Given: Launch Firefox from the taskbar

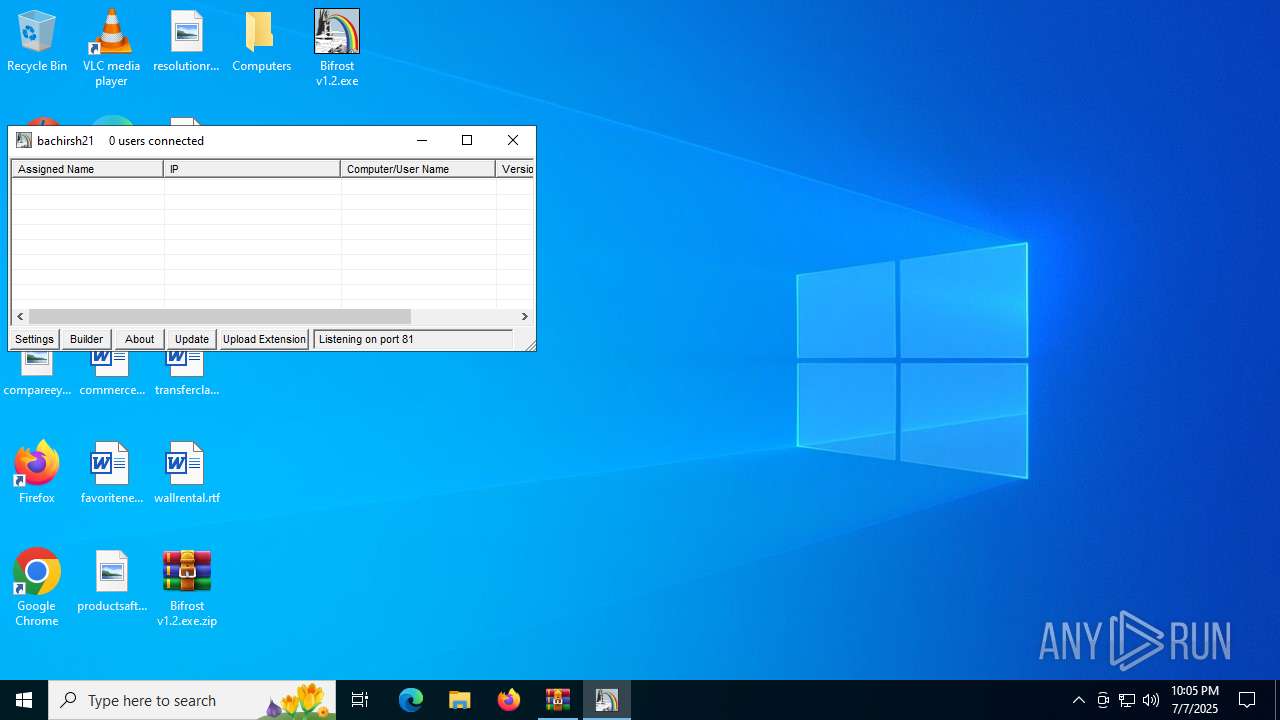Looking at the screenshot, I should [x=509, y=700].
